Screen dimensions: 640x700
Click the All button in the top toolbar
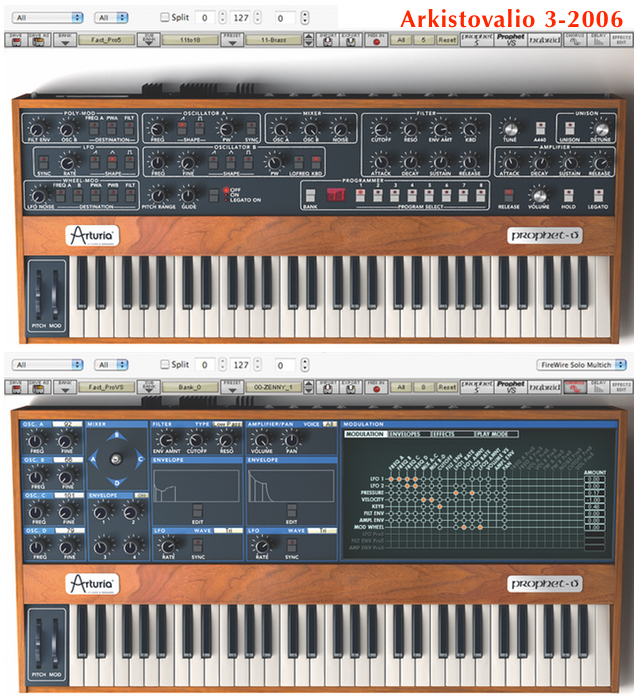click(401, 40)
